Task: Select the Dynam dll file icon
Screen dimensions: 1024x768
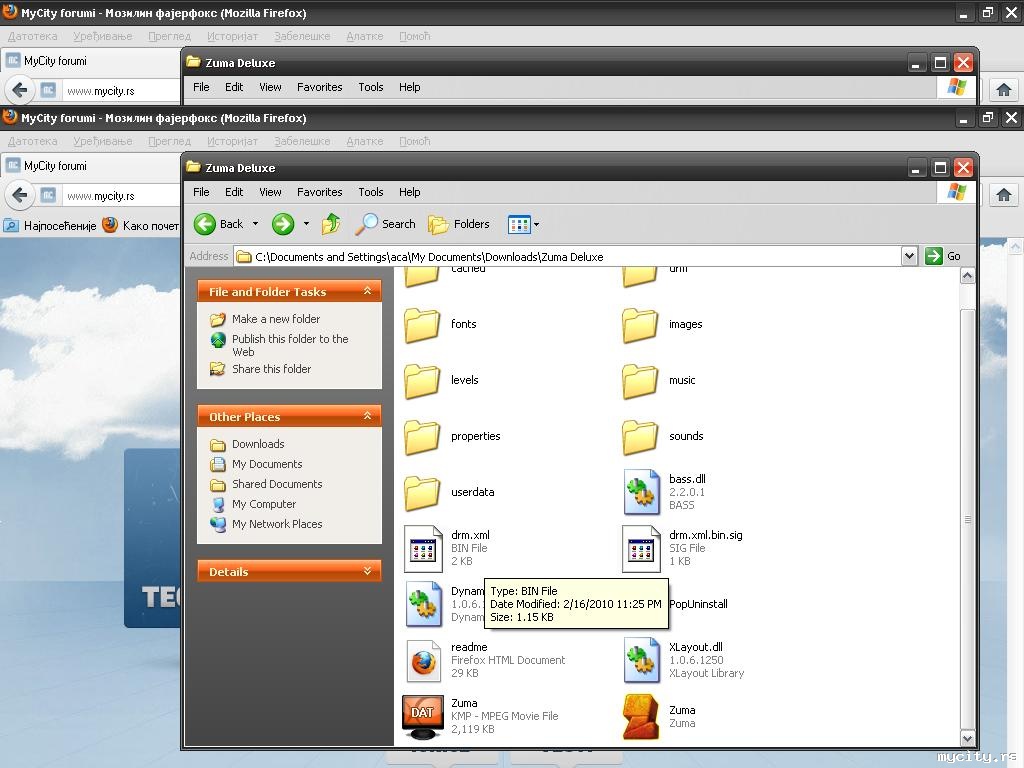Action: (x=423, y=605)
